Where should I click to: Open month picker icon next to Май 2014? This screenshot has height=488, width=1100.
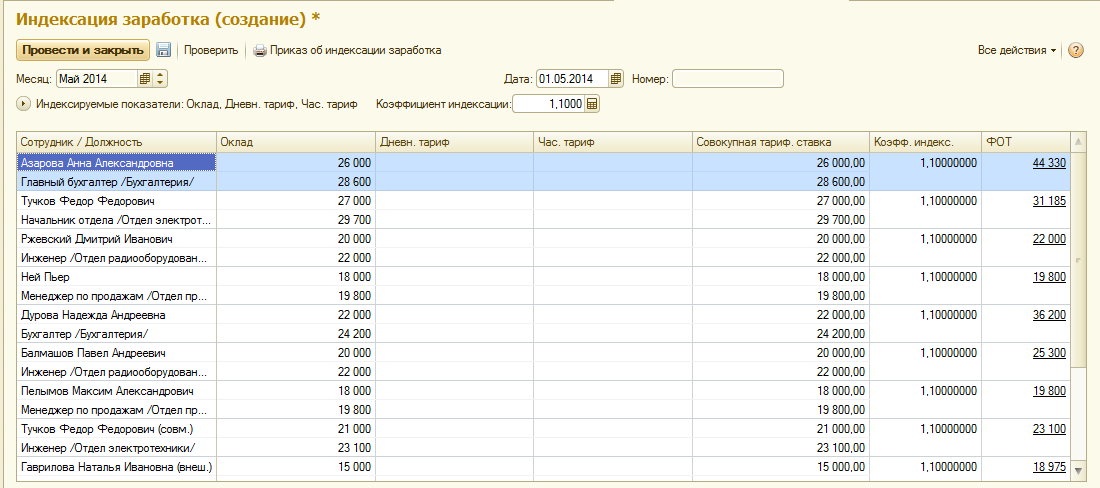pos(145,78)
